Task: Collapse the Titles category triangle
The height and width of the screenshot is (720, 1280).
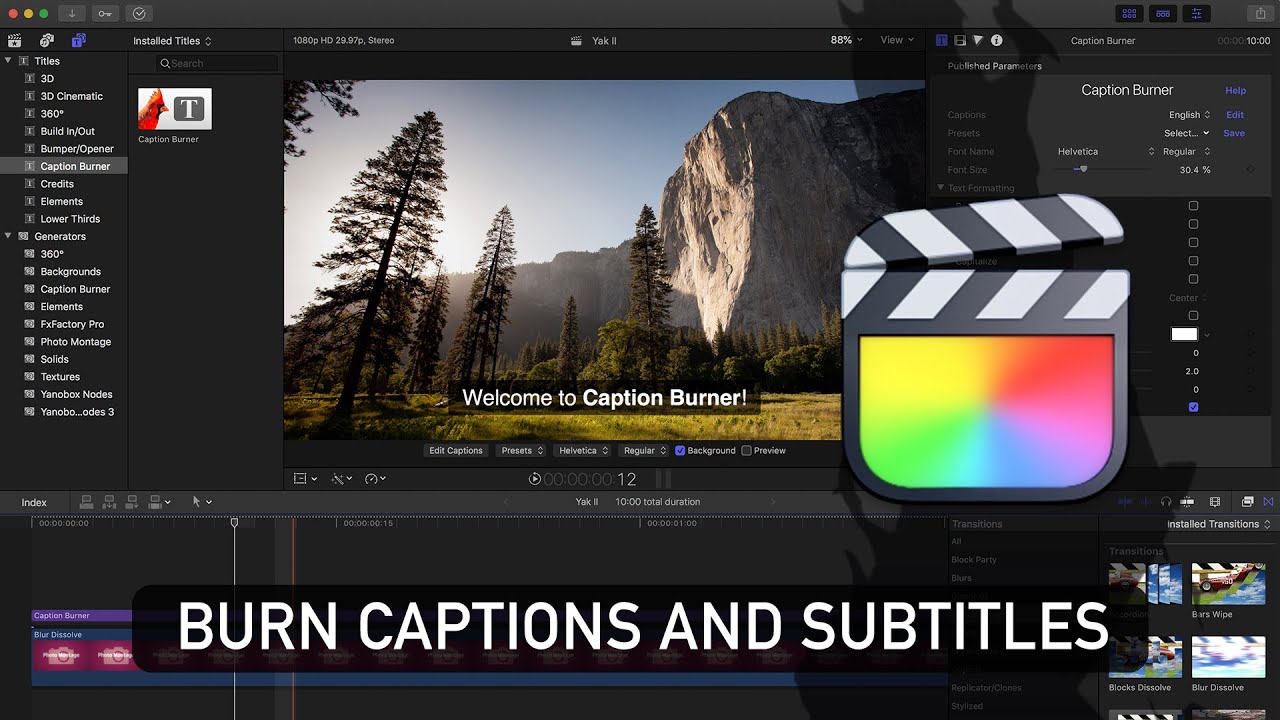Action: pos(9,61)
